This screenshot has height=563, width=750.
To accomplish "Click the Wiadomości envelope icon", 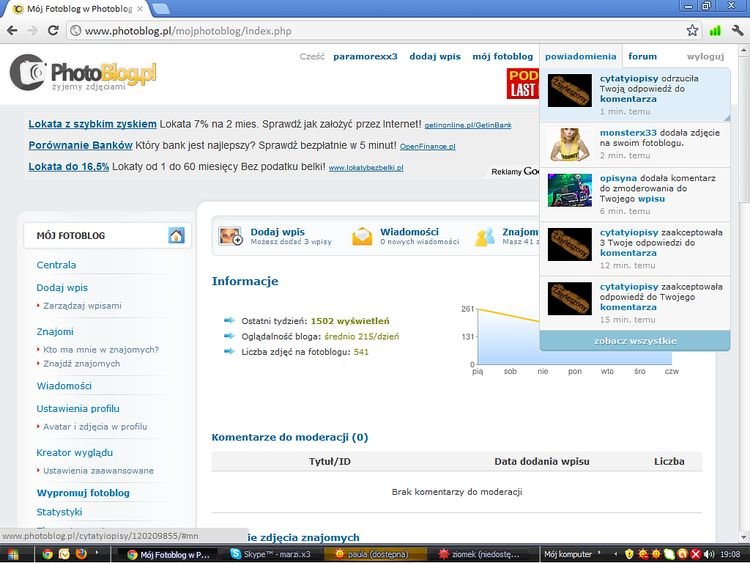I will (x=362, y=236).
